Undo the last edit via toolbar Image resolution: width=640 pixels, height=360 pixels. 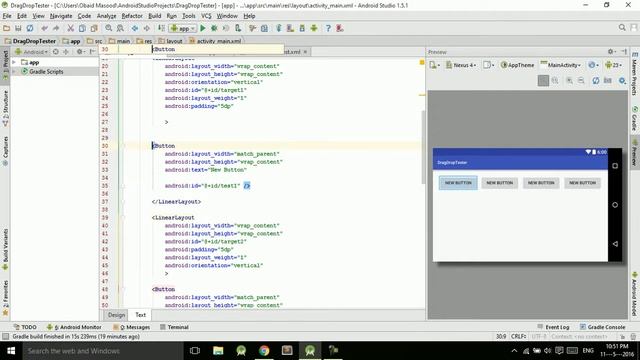(44, 28)
